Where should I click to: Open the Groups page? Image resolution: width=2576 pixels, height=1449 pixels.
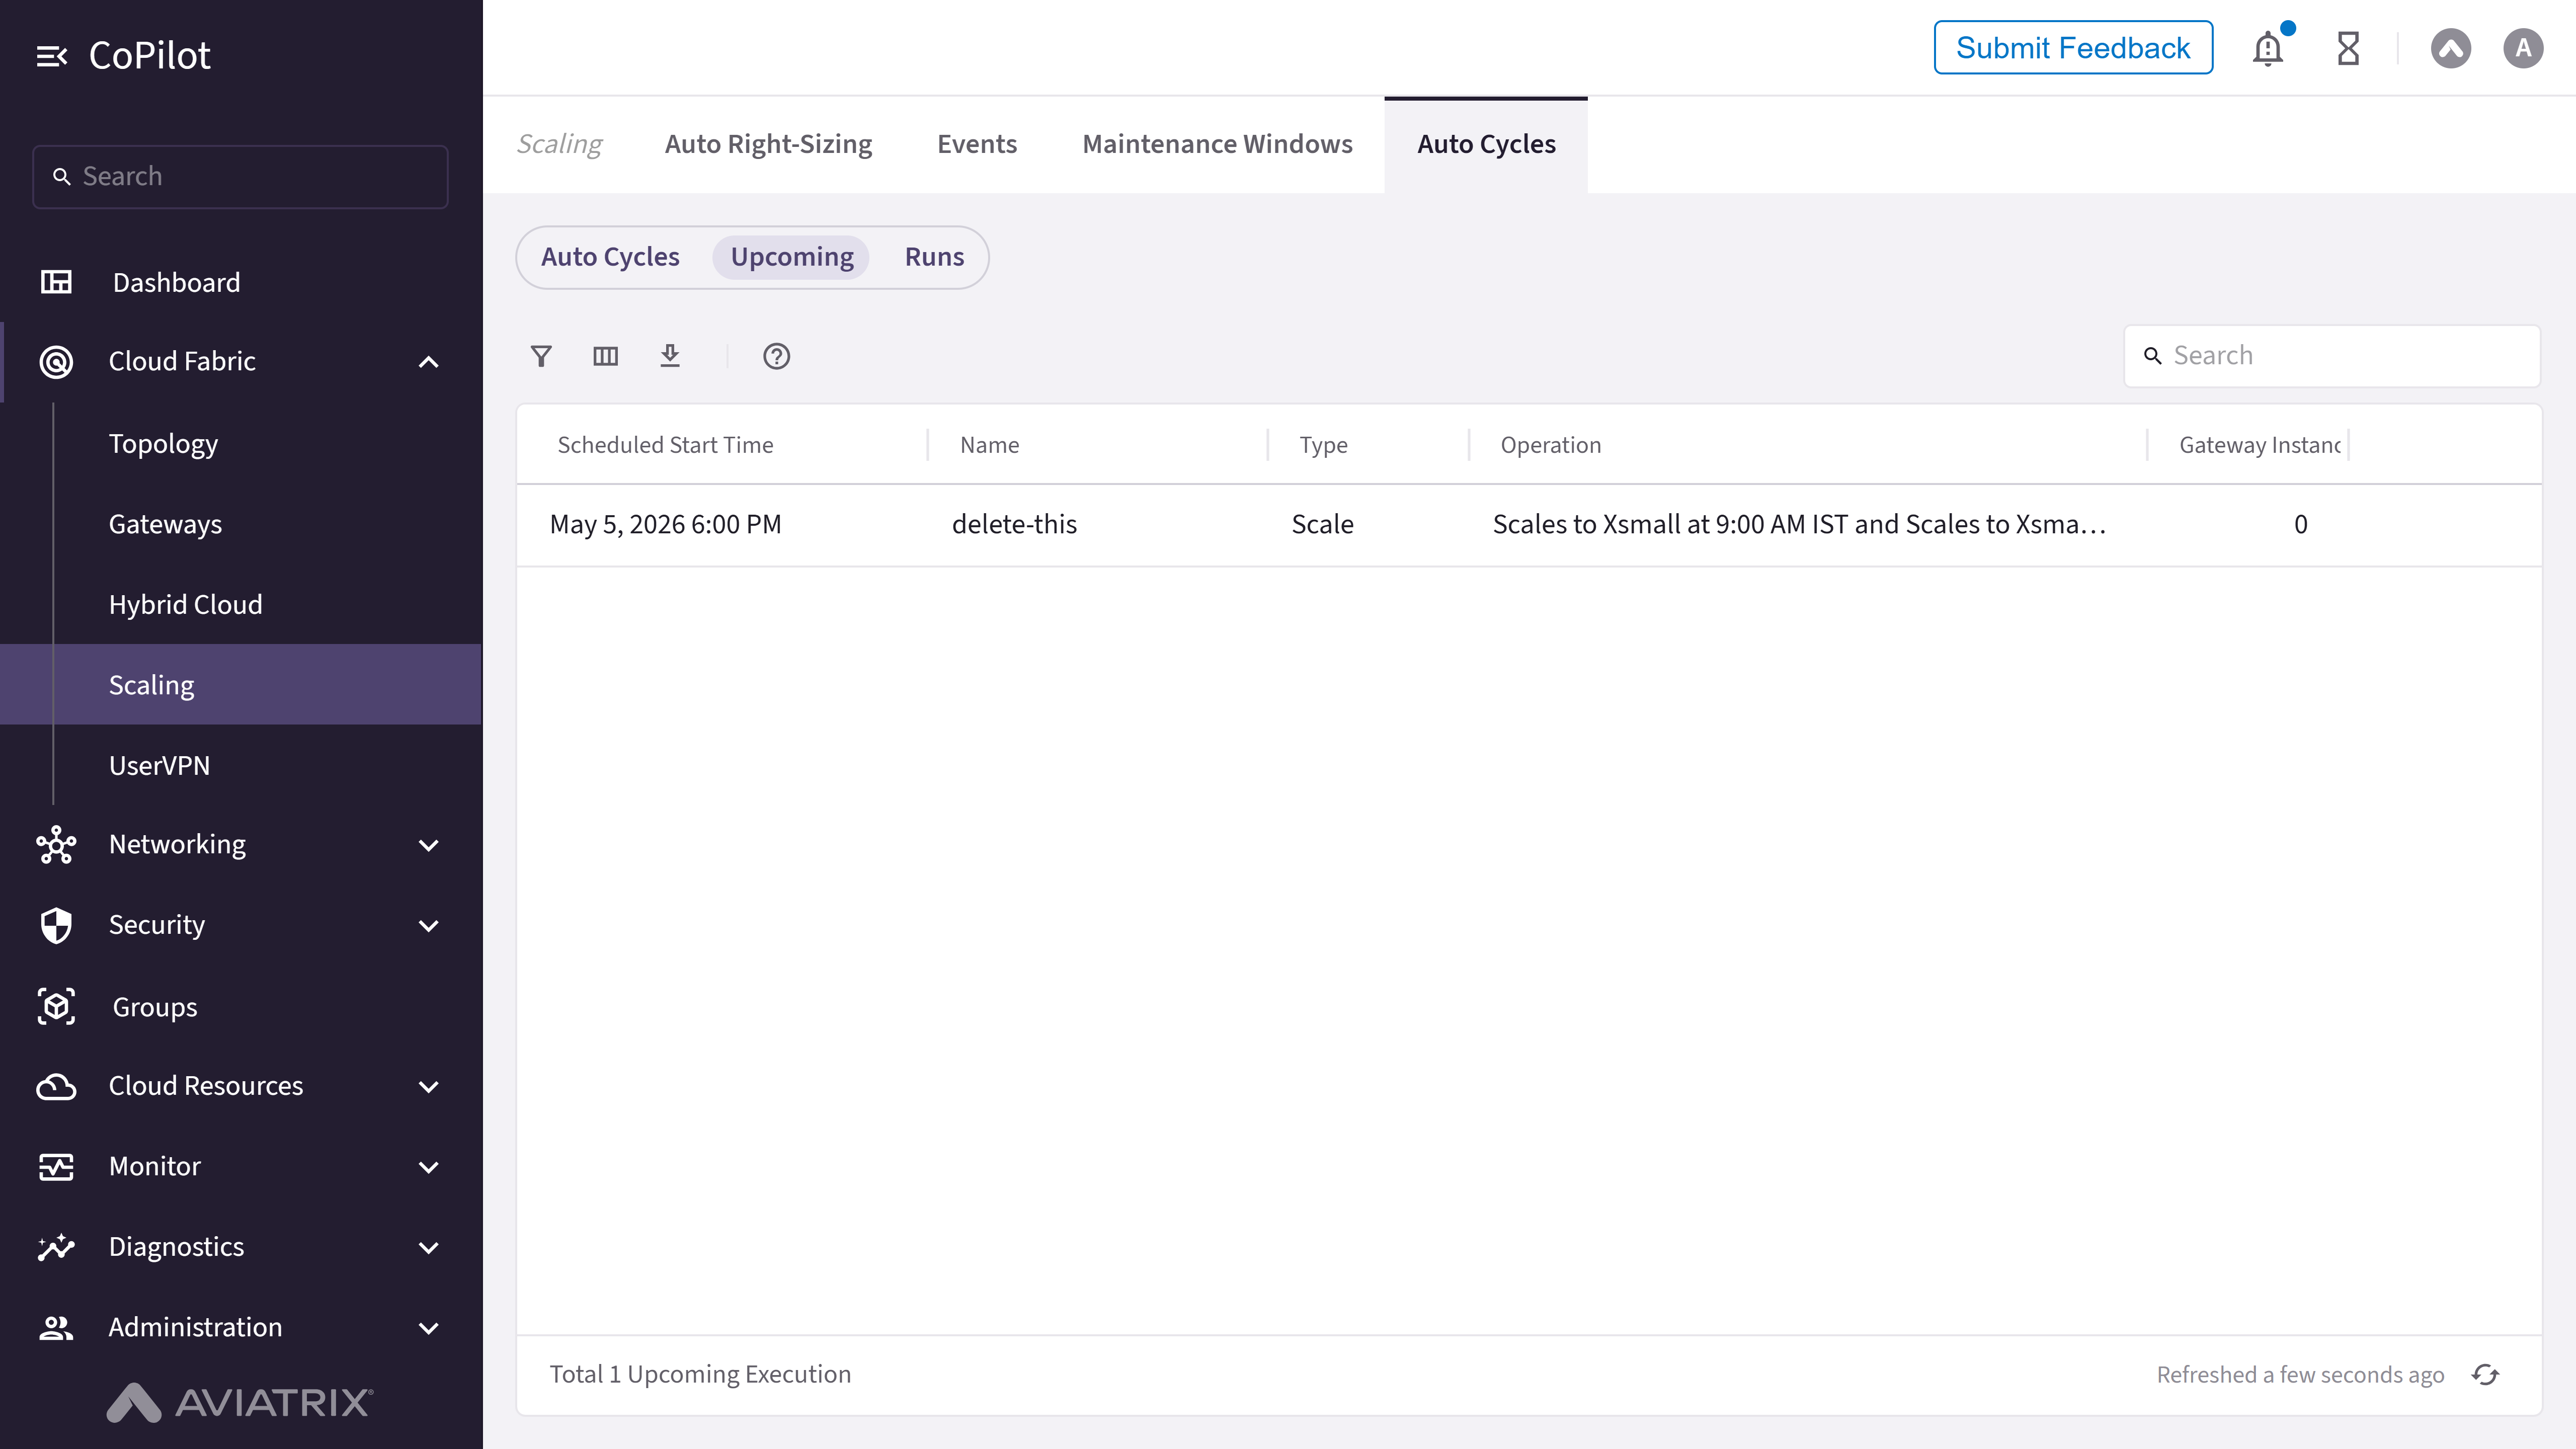click(x=155, y=1007)
